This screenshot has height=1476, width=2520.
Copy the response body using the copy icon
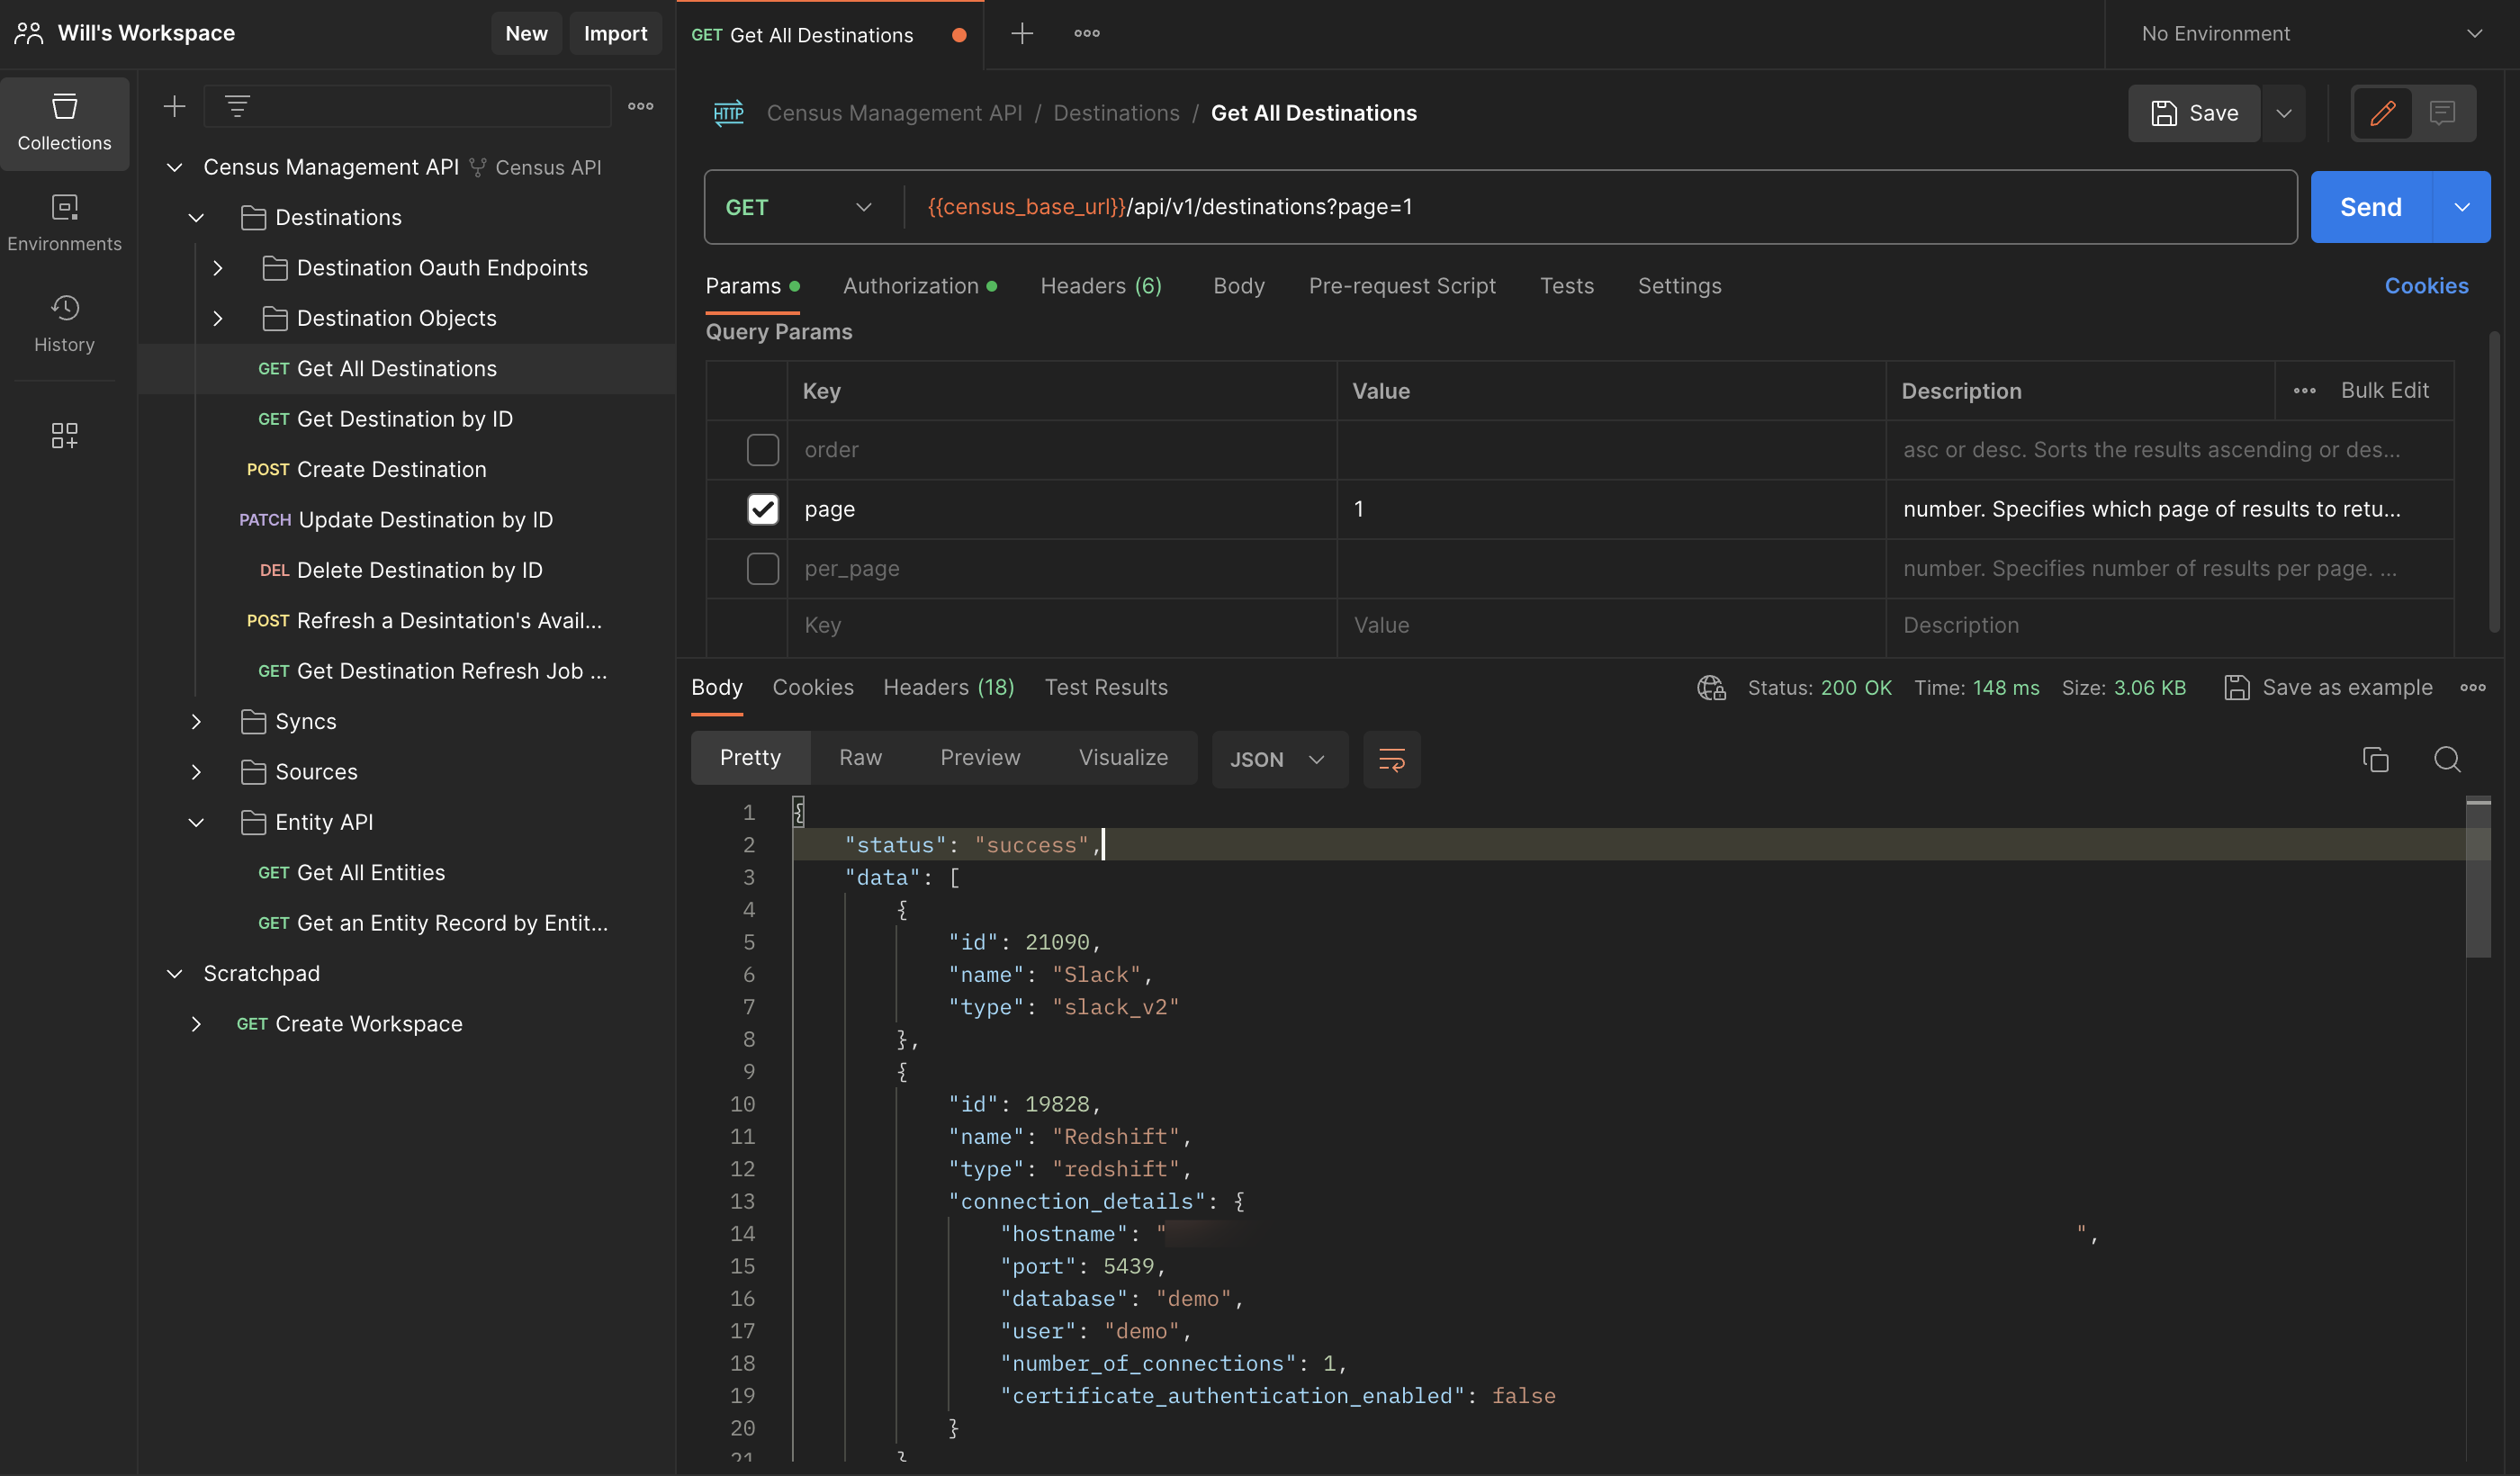[2376, 759]
